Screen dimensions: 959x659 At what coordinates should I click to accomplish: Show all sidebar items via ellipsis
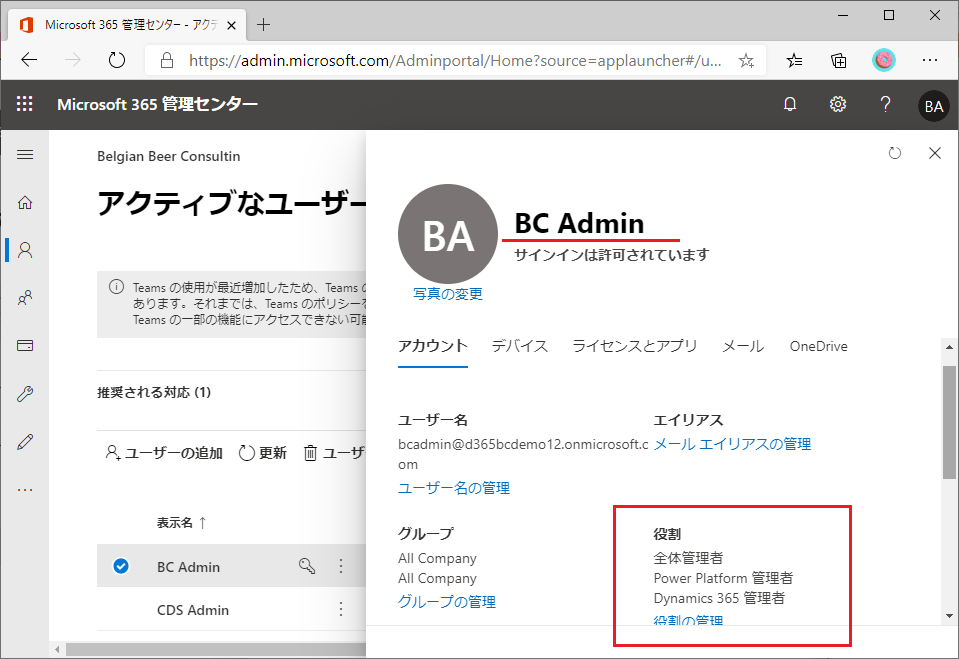(x=25, y=490)
